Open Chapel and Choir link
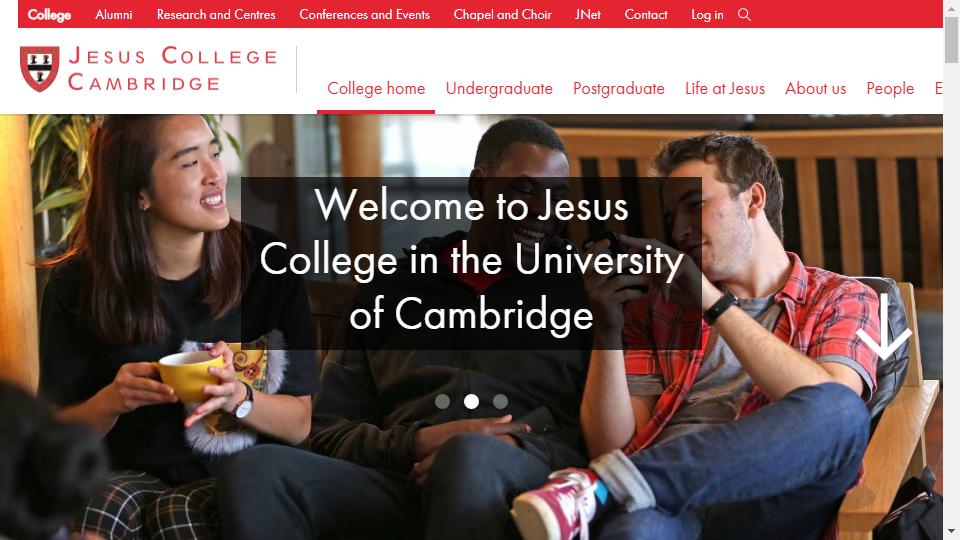The height and width of the screenshot is (540, 960). click(502, 14)
